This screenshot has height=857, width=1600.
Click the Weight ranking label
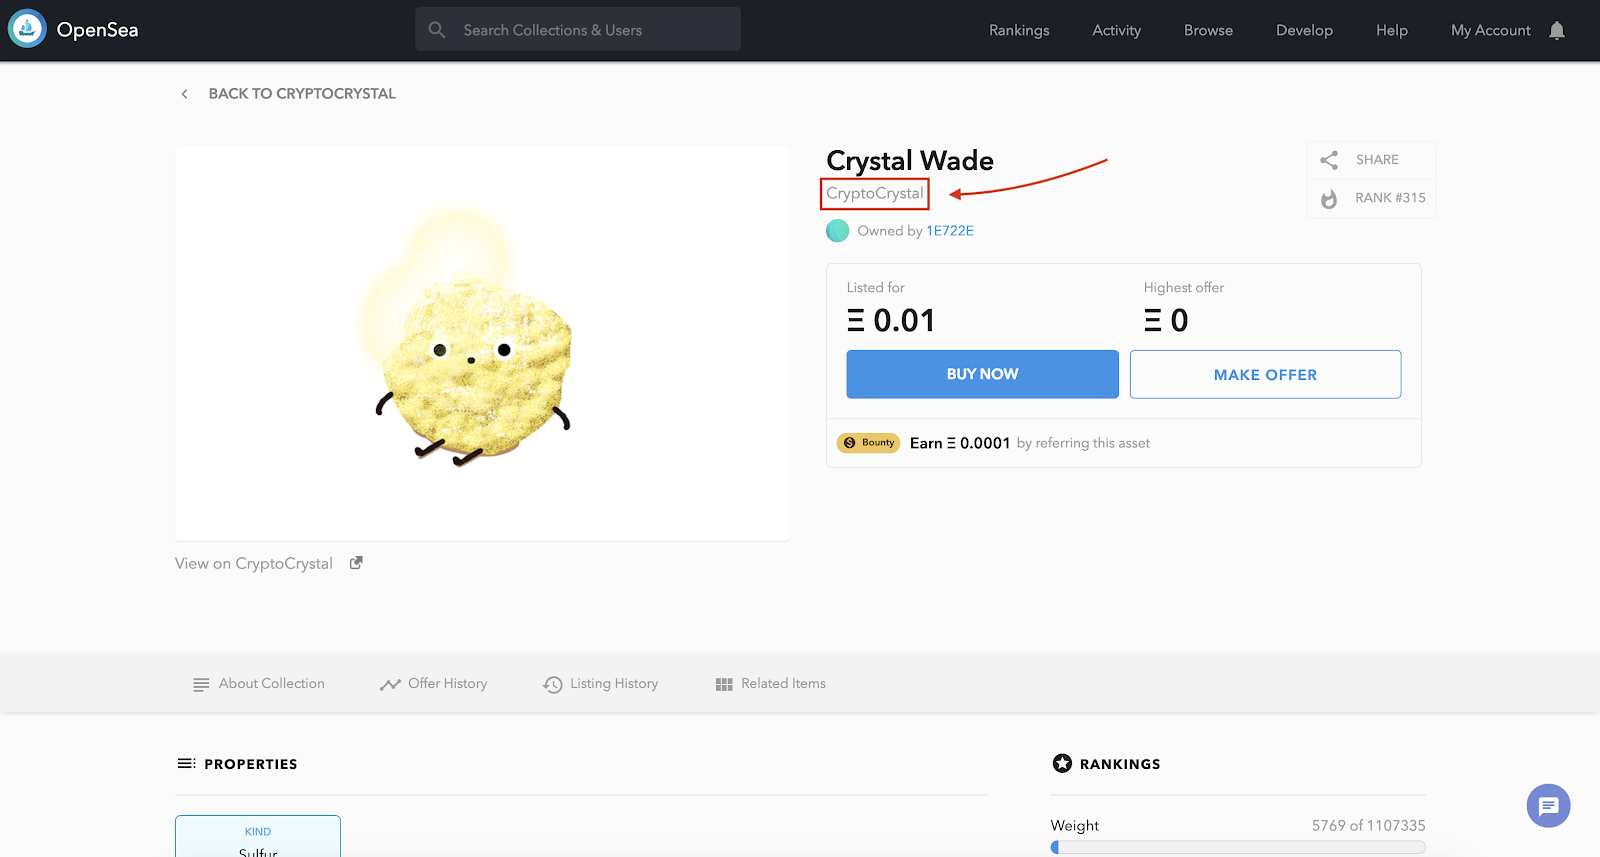pyautogui.click(x=1074, y=826)
